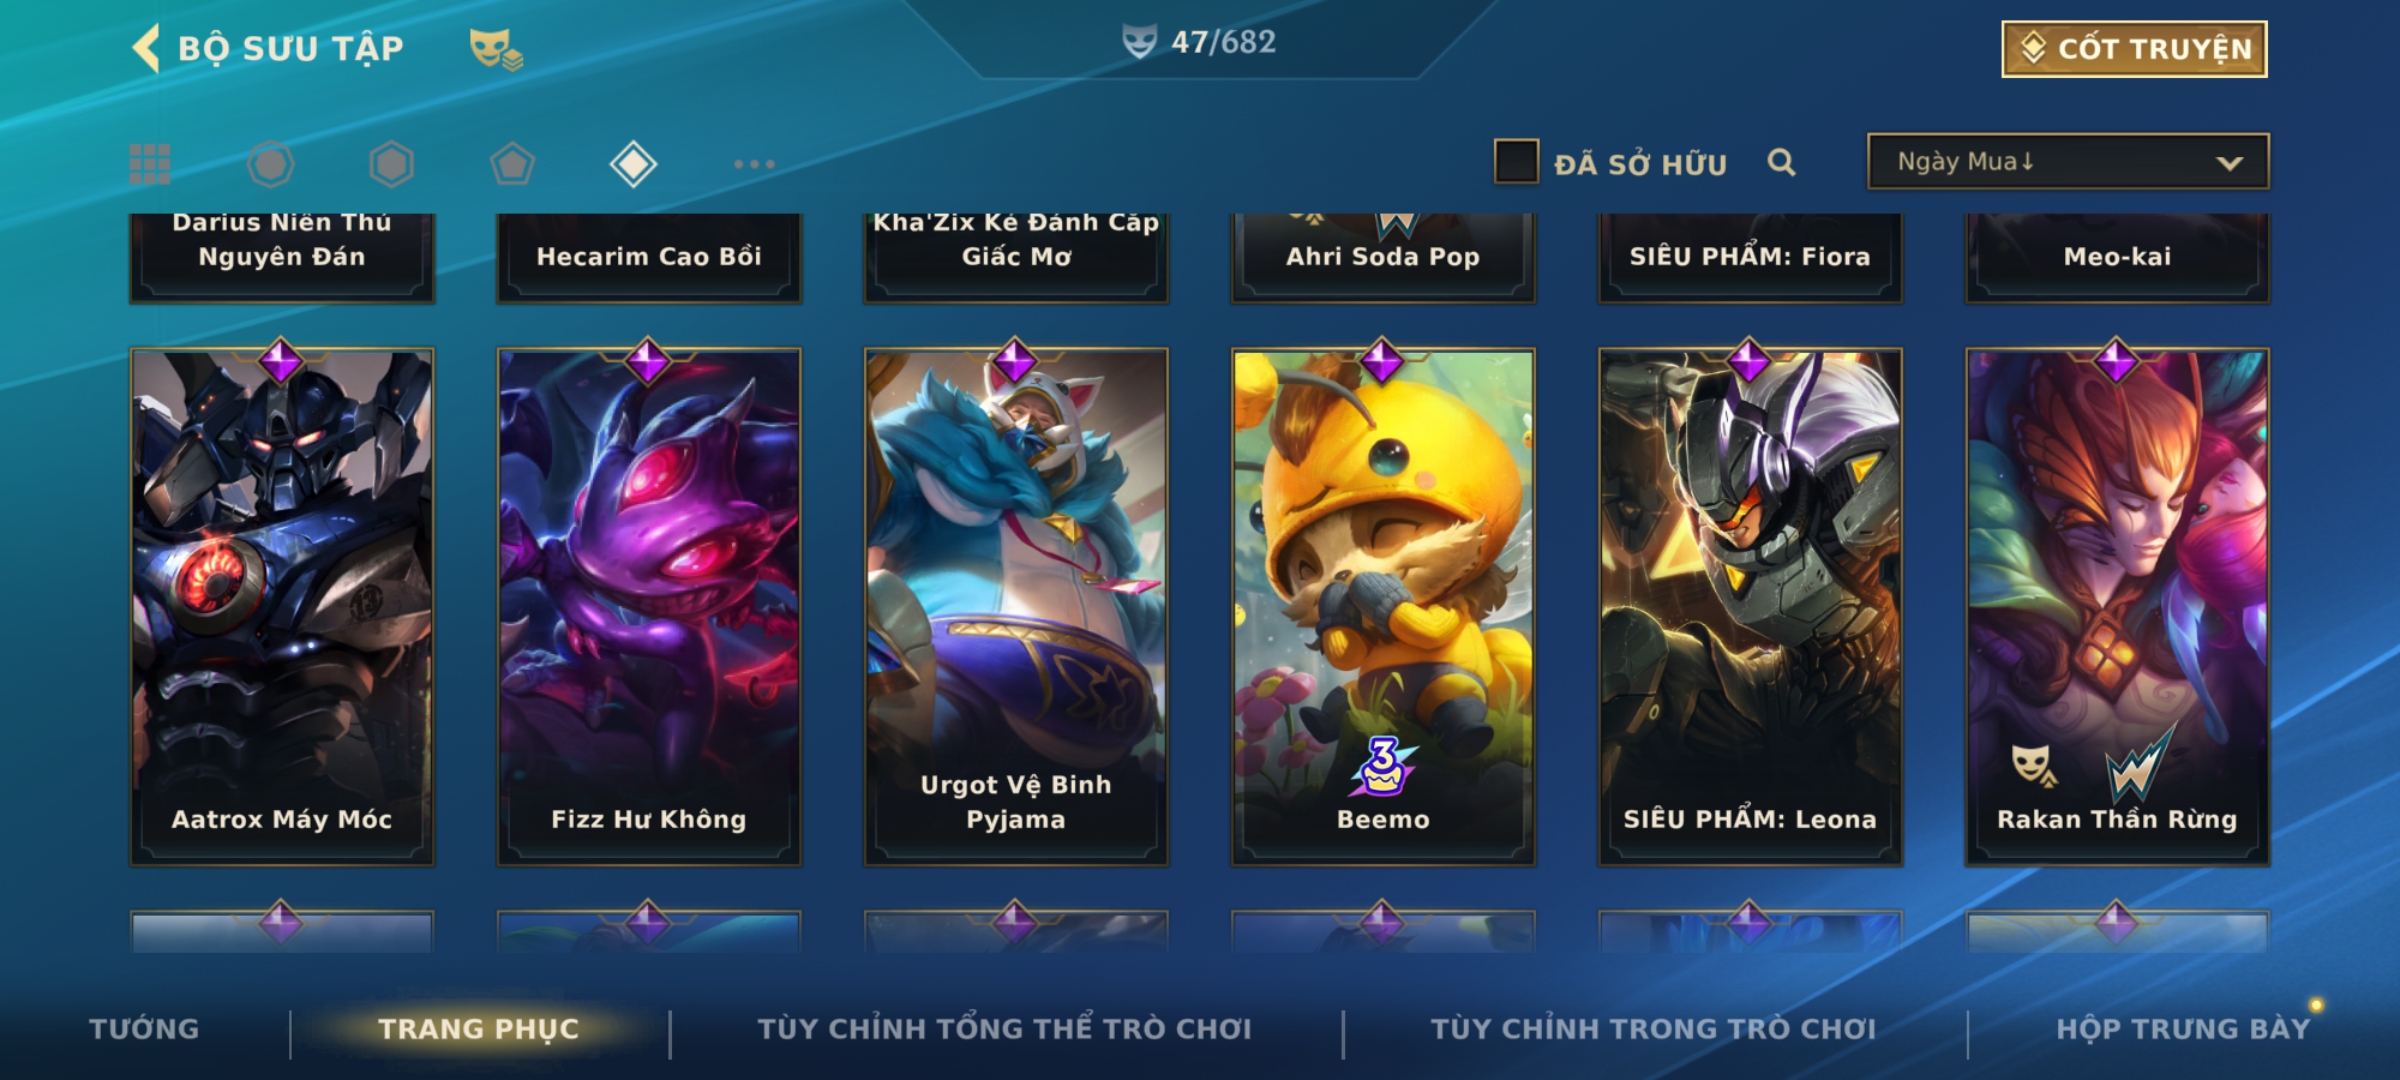Expand the Ngày Mua sort dropdown
The width and height of the screenshot is (2400, 1080).
click(x=2068, y=161)
